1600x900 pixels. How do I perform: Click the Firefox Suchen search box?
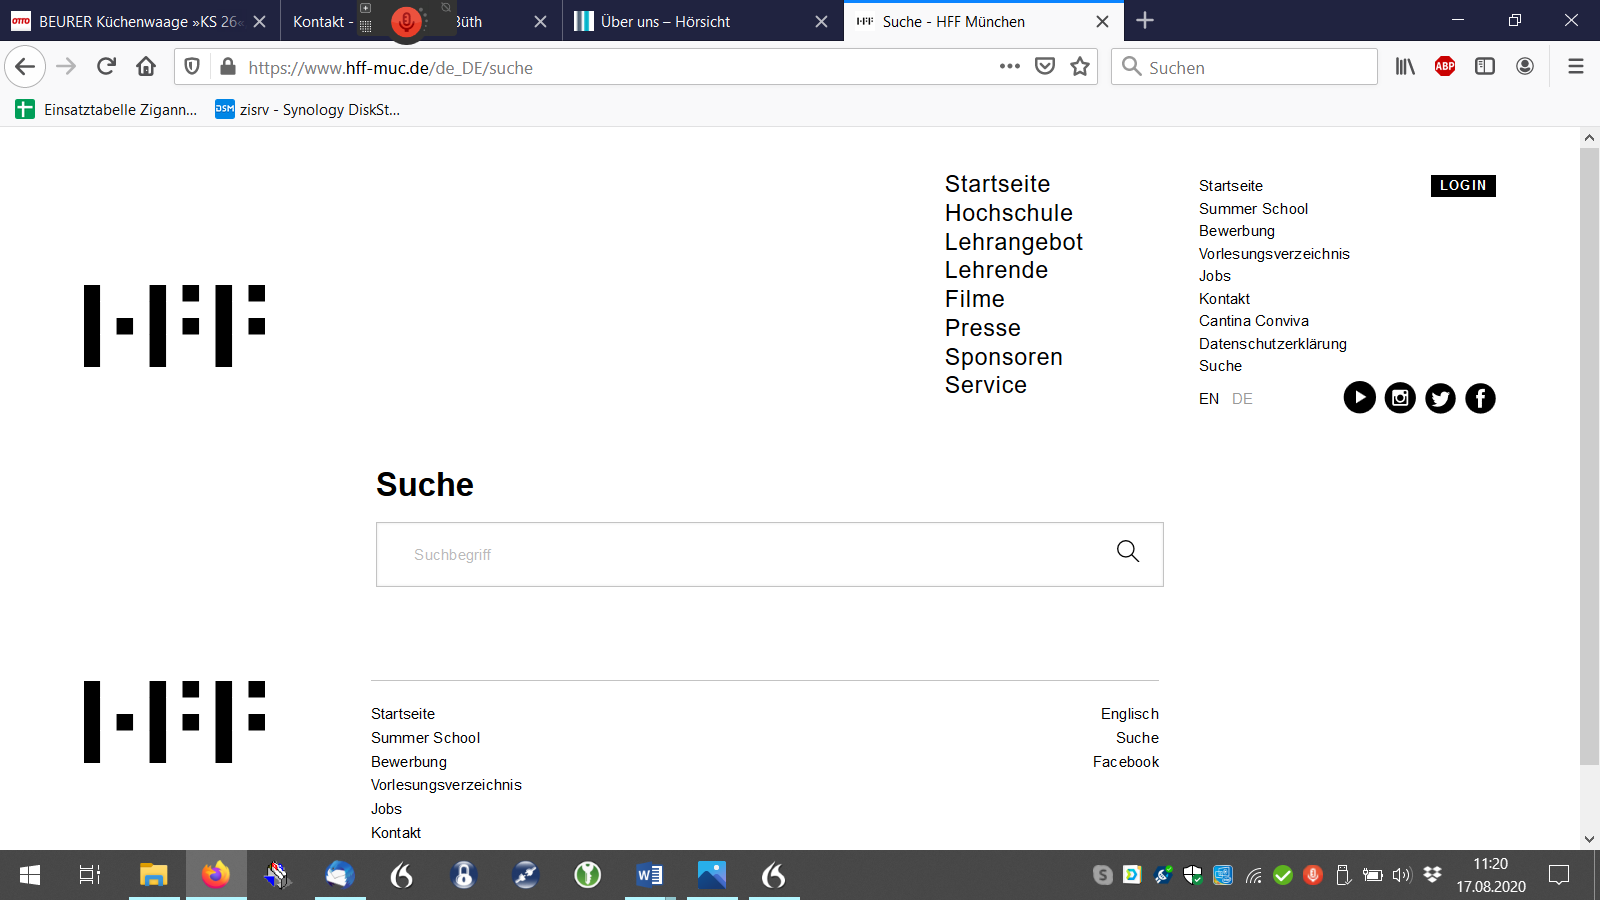click(x=1244, y=67)
